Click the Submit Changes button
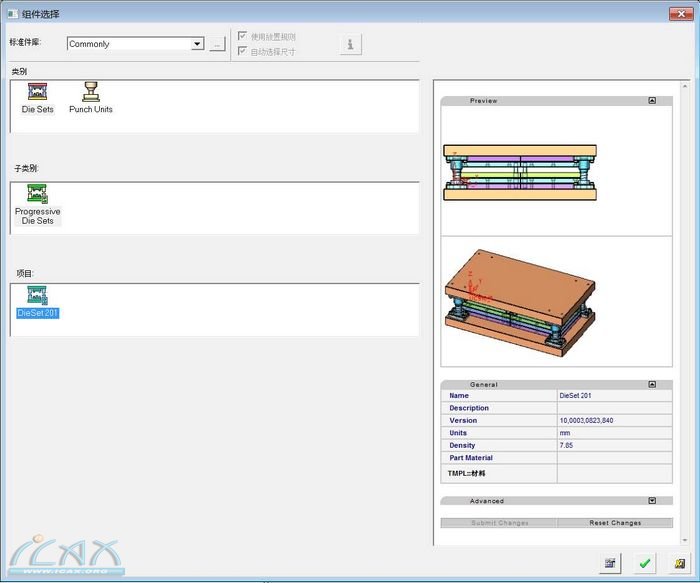Viewport: 700px width, 583px height. (499, 523)
